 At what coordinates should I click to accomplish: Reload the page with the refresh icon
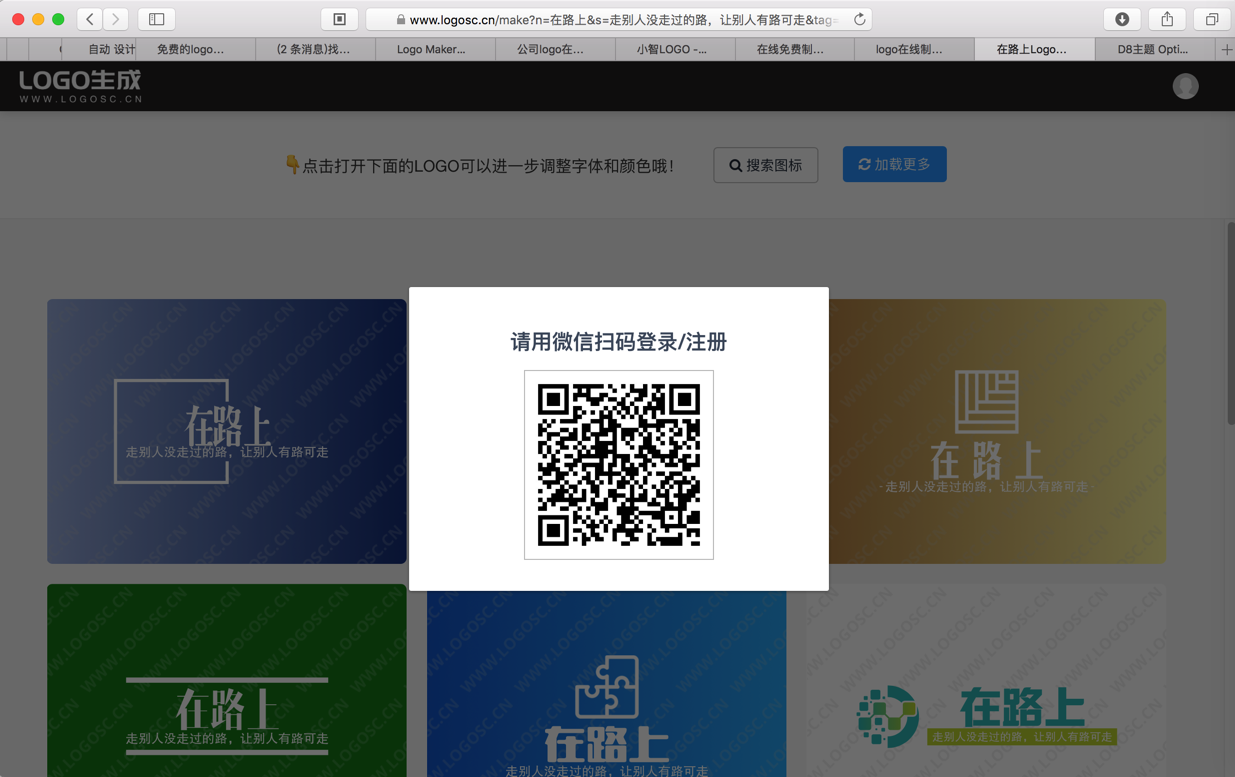(x=859, y=19)
